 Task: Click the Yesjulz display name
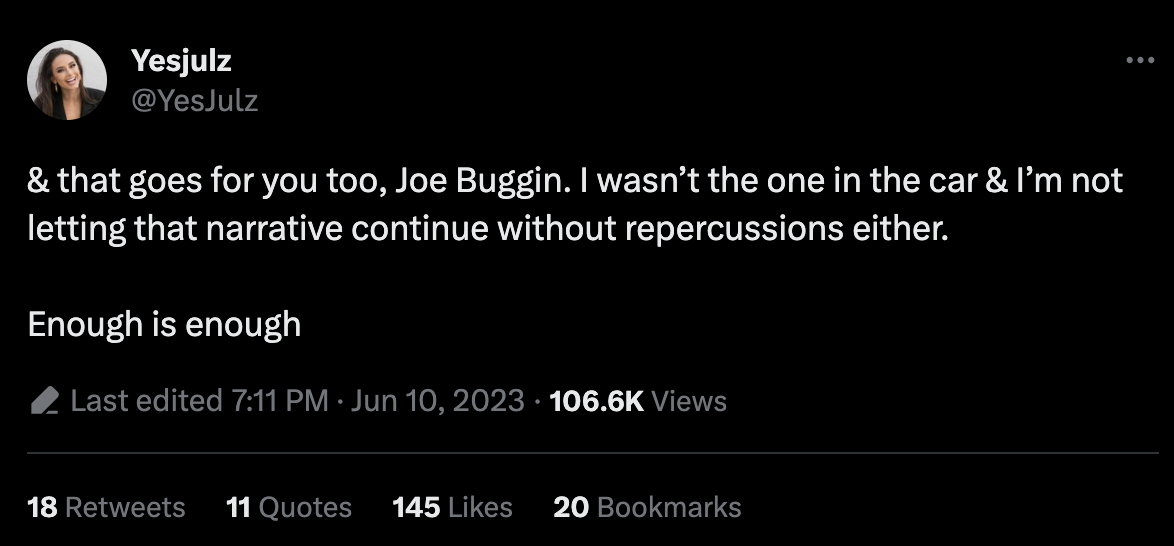(x=181, y=61)
